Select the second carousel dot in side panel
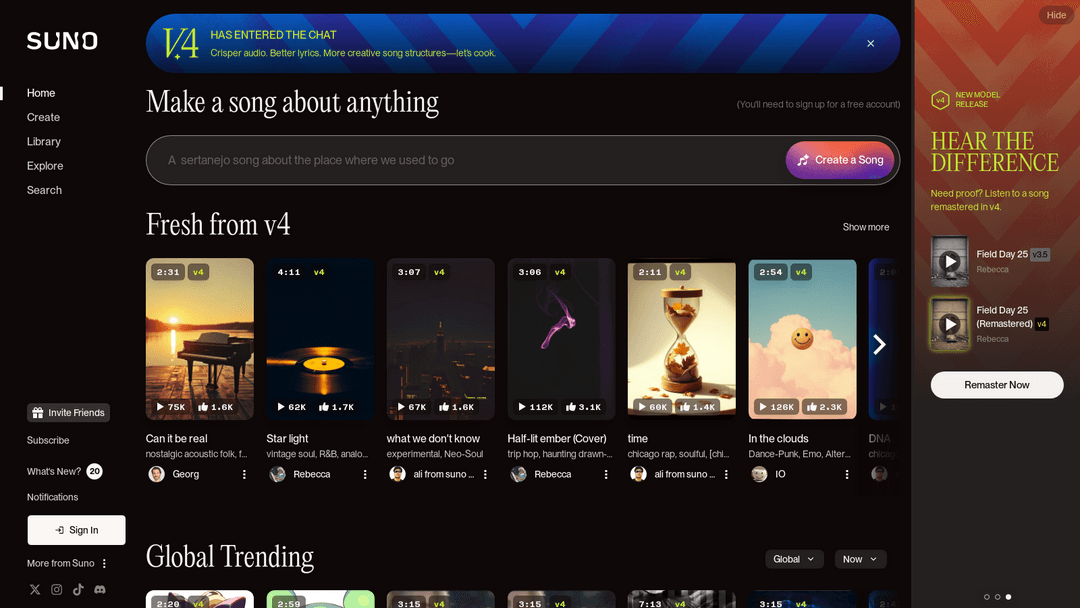Image resolution: width=1080 pixels, height=608 pixels. point(997,597)
